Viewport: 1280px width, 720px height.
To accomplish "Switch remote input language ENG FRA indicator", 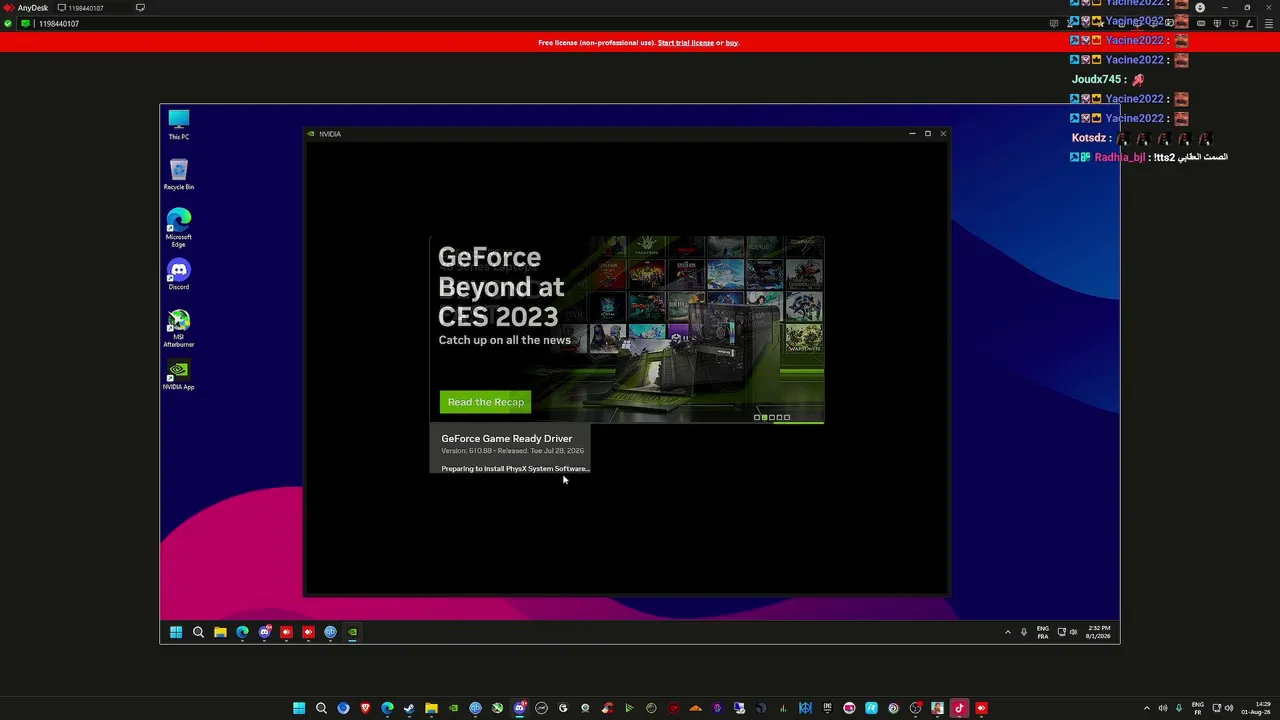I will tap(1043, 632).
